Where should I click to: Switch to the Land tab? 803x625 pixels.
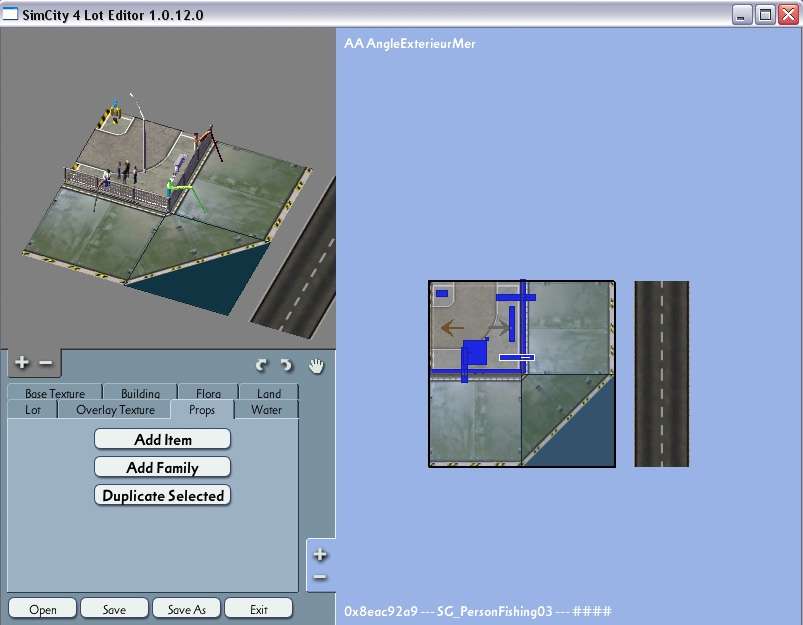[x=269, y=392]
